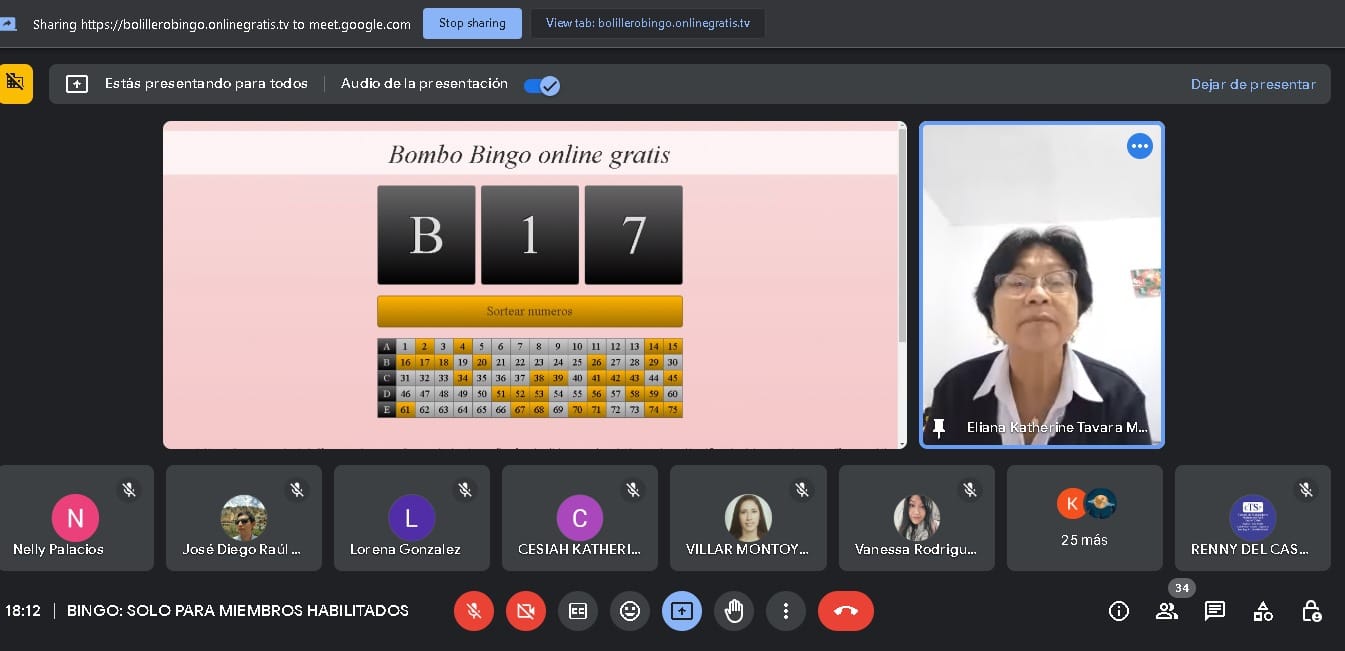1345x651 pixels.
Task: Open options on Eliana's video tile
Action: [1140, 146]
